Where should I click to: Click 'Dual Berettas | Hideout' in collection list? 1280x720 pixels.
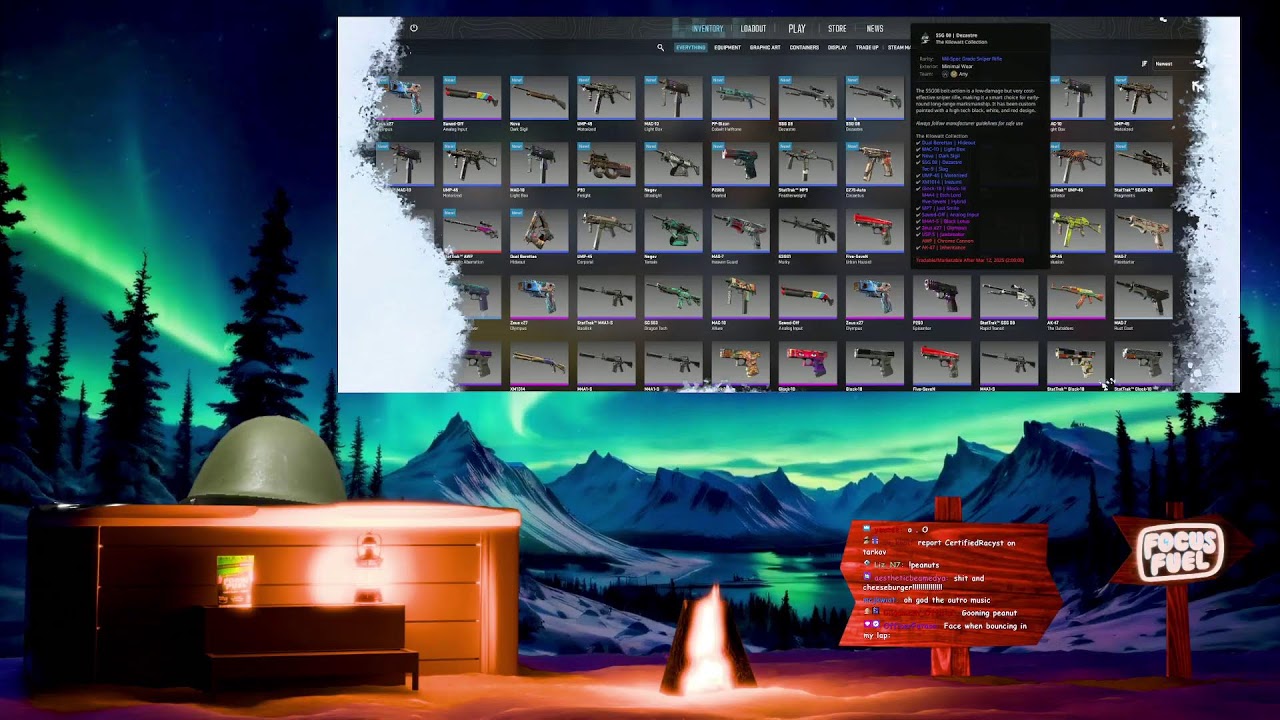(x=948, y=143)
